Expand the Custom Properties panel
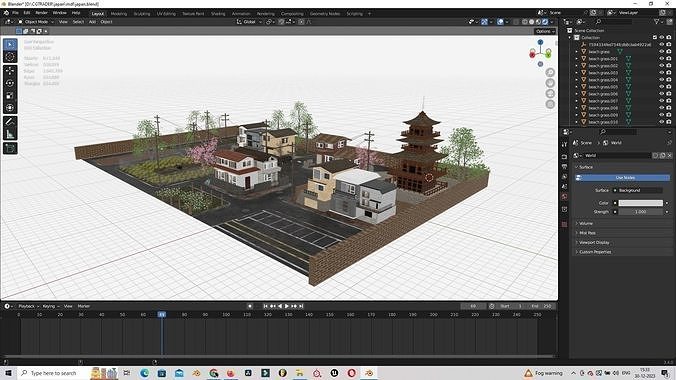 pyautogui.click(x=595, y=252)
